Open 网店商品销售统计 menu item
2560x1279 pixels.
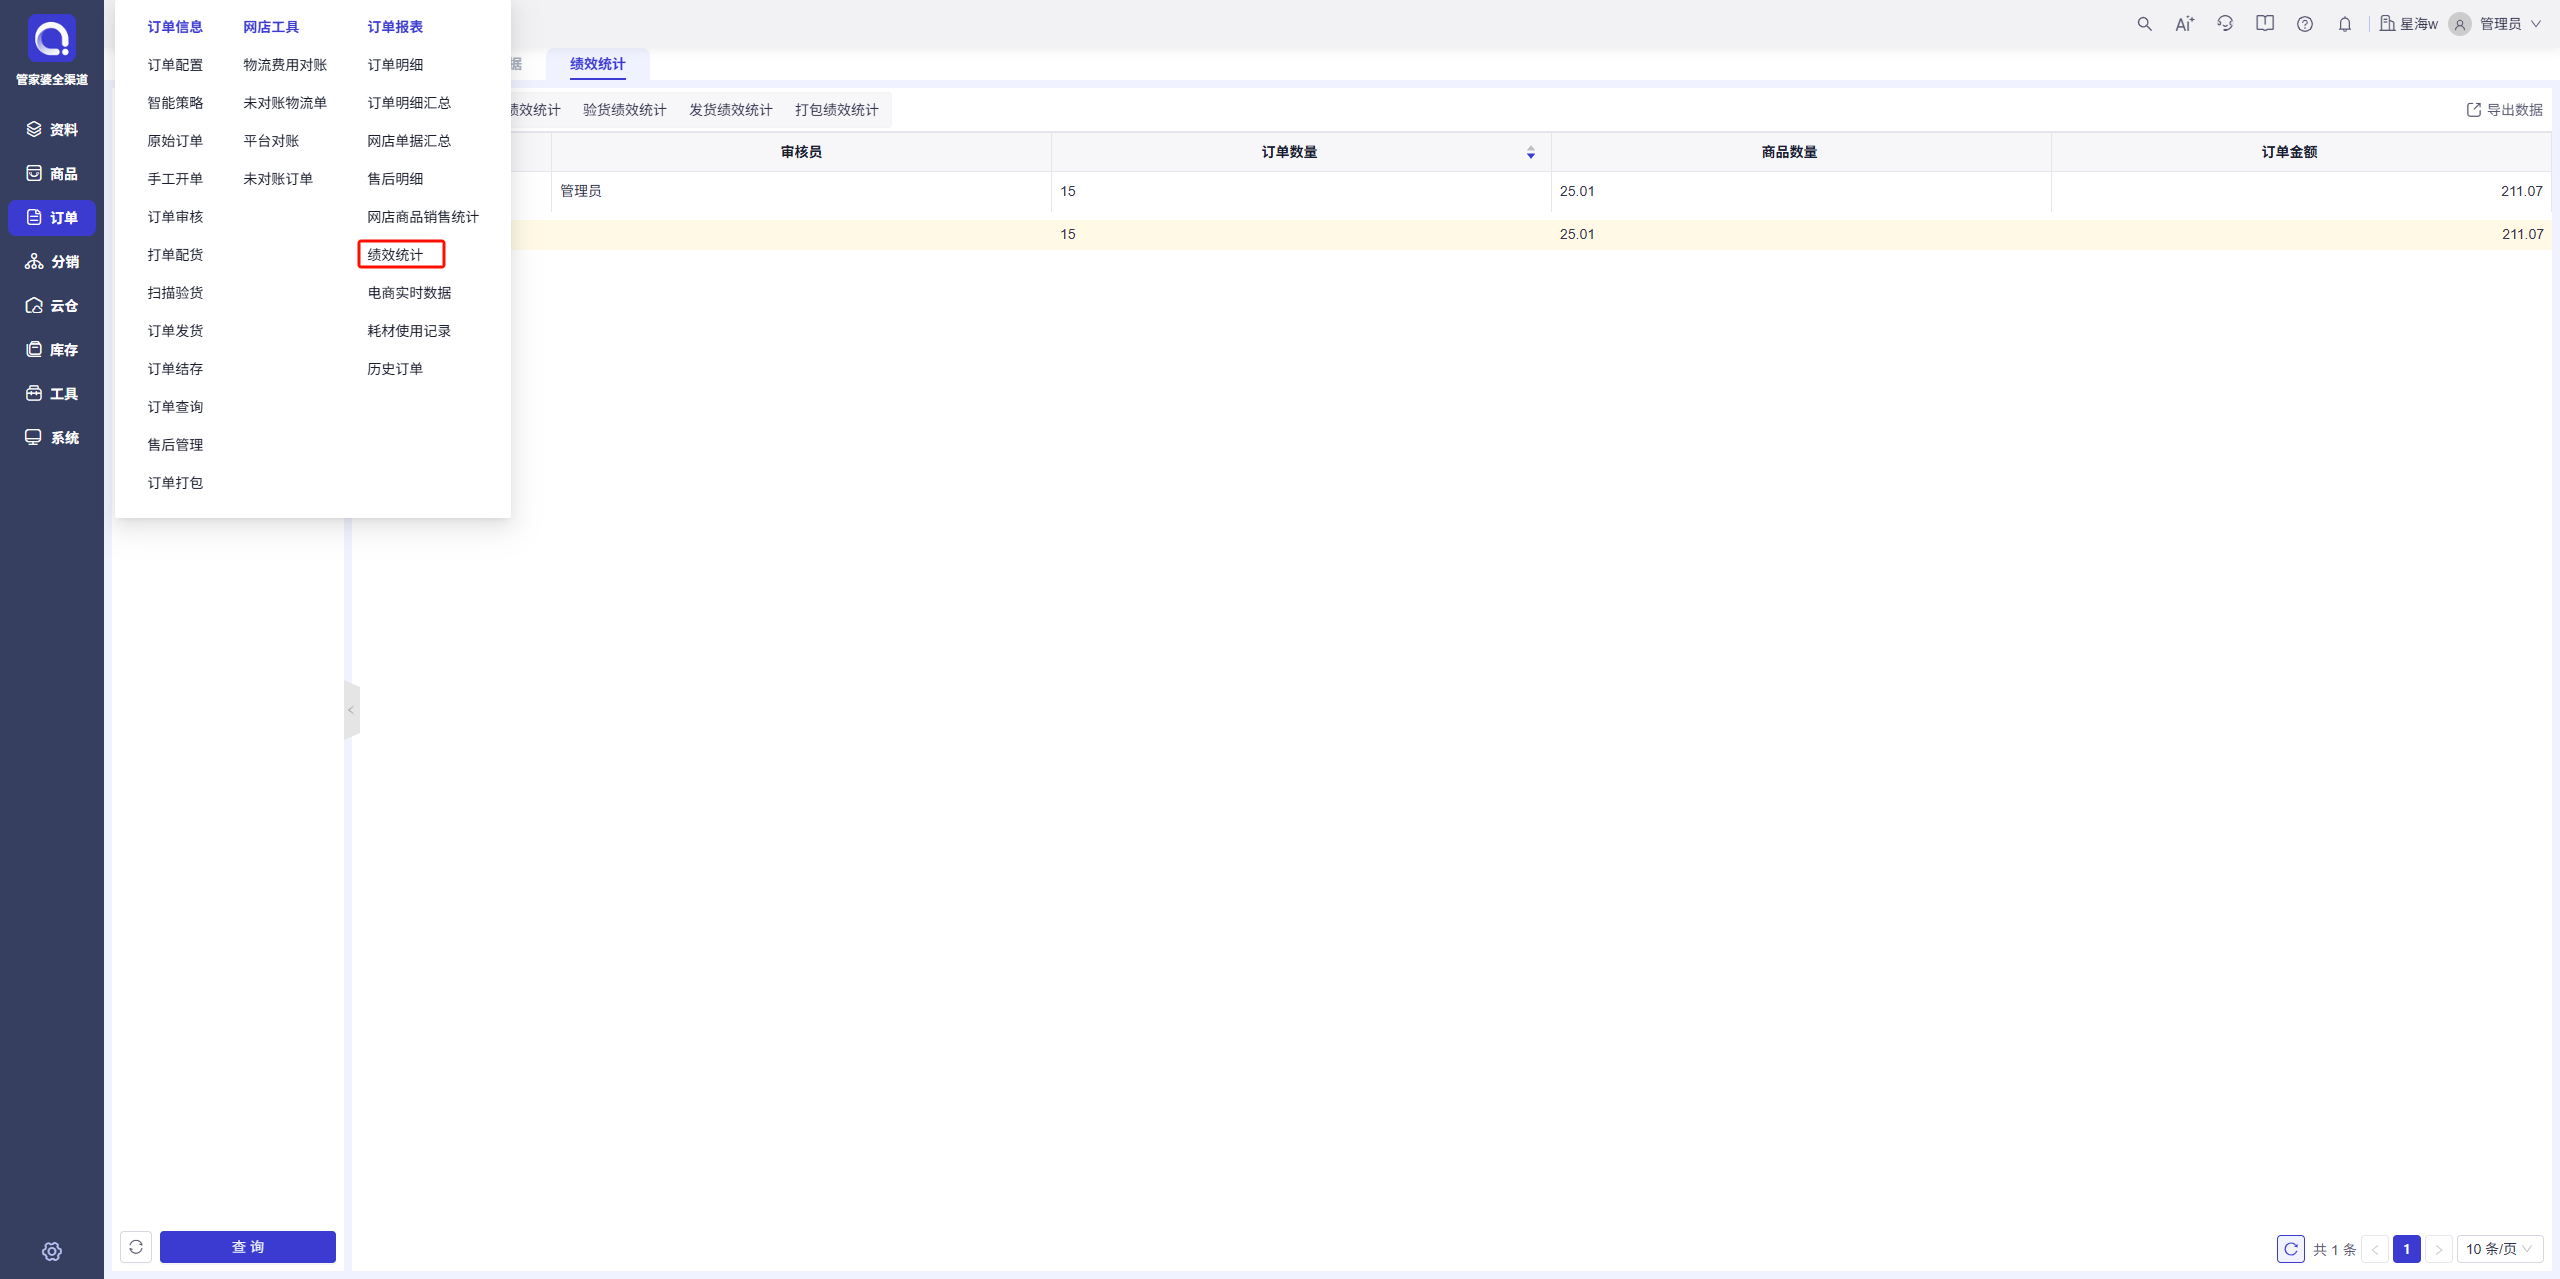point(423,217)
